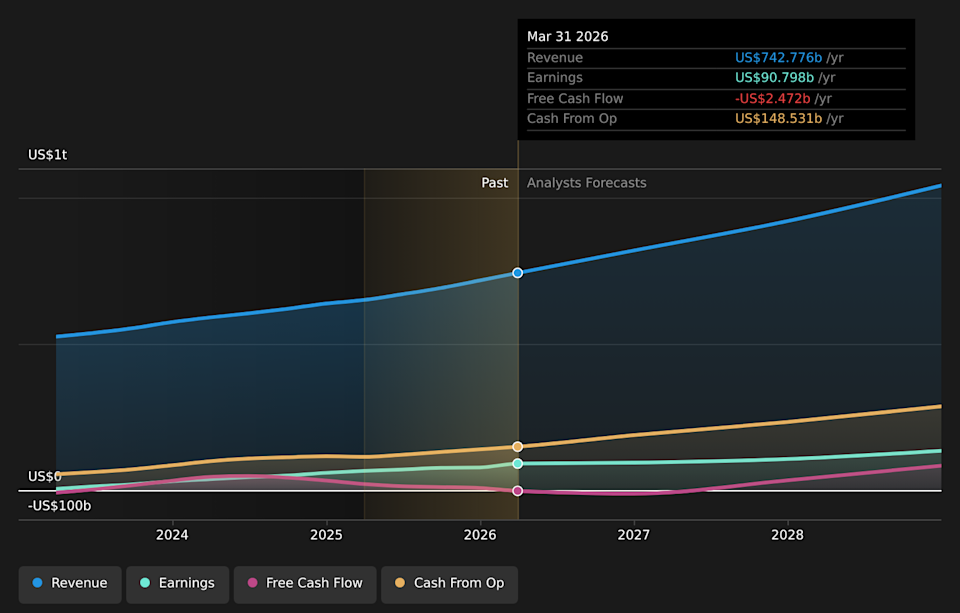Click the 2025 x-axis label
The width and height of the screenshot is (960, 613).
(326, 535)
